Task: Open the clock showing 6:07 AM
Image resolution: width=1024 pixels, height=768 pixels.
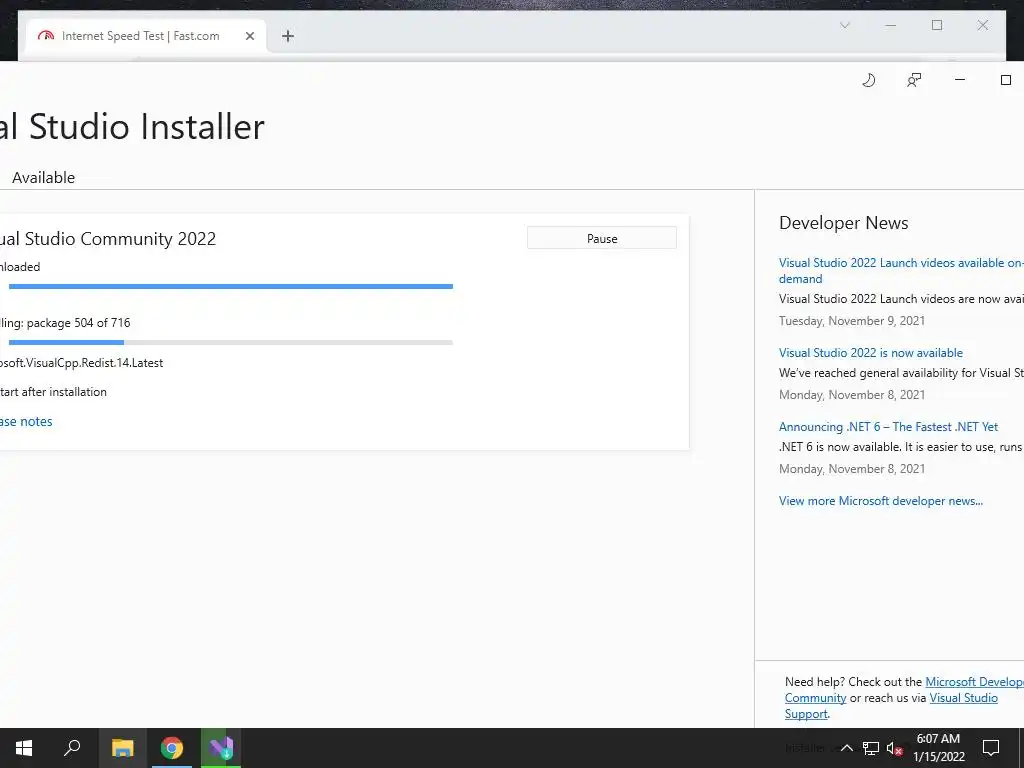Action: click(938, 748)
